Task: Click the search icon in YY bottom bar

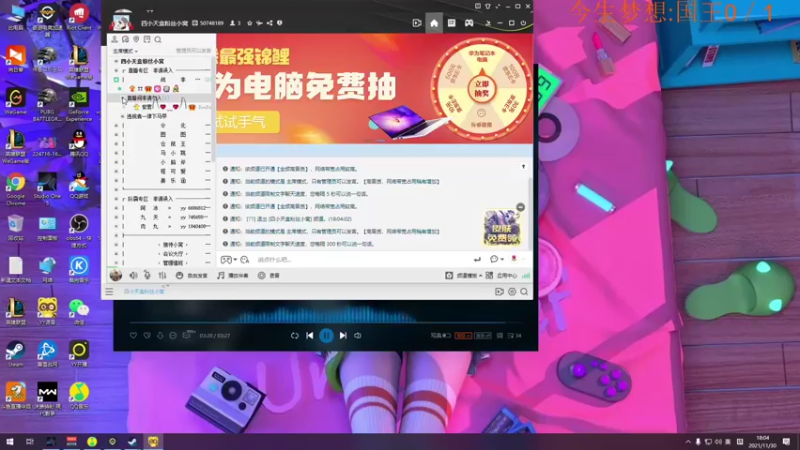Action: coord(524,292)
